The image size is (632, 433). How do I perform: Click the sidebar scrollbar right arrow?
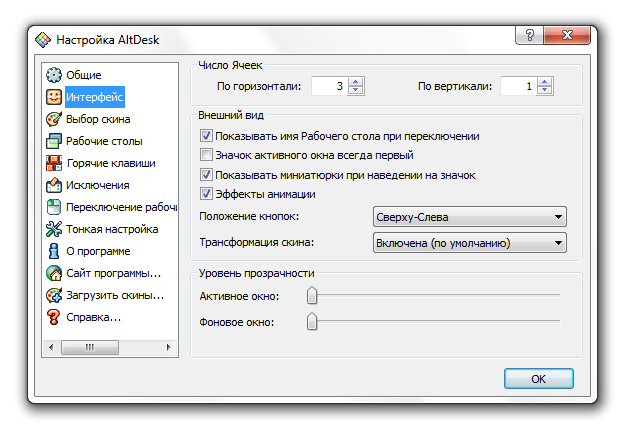(168, 347)
